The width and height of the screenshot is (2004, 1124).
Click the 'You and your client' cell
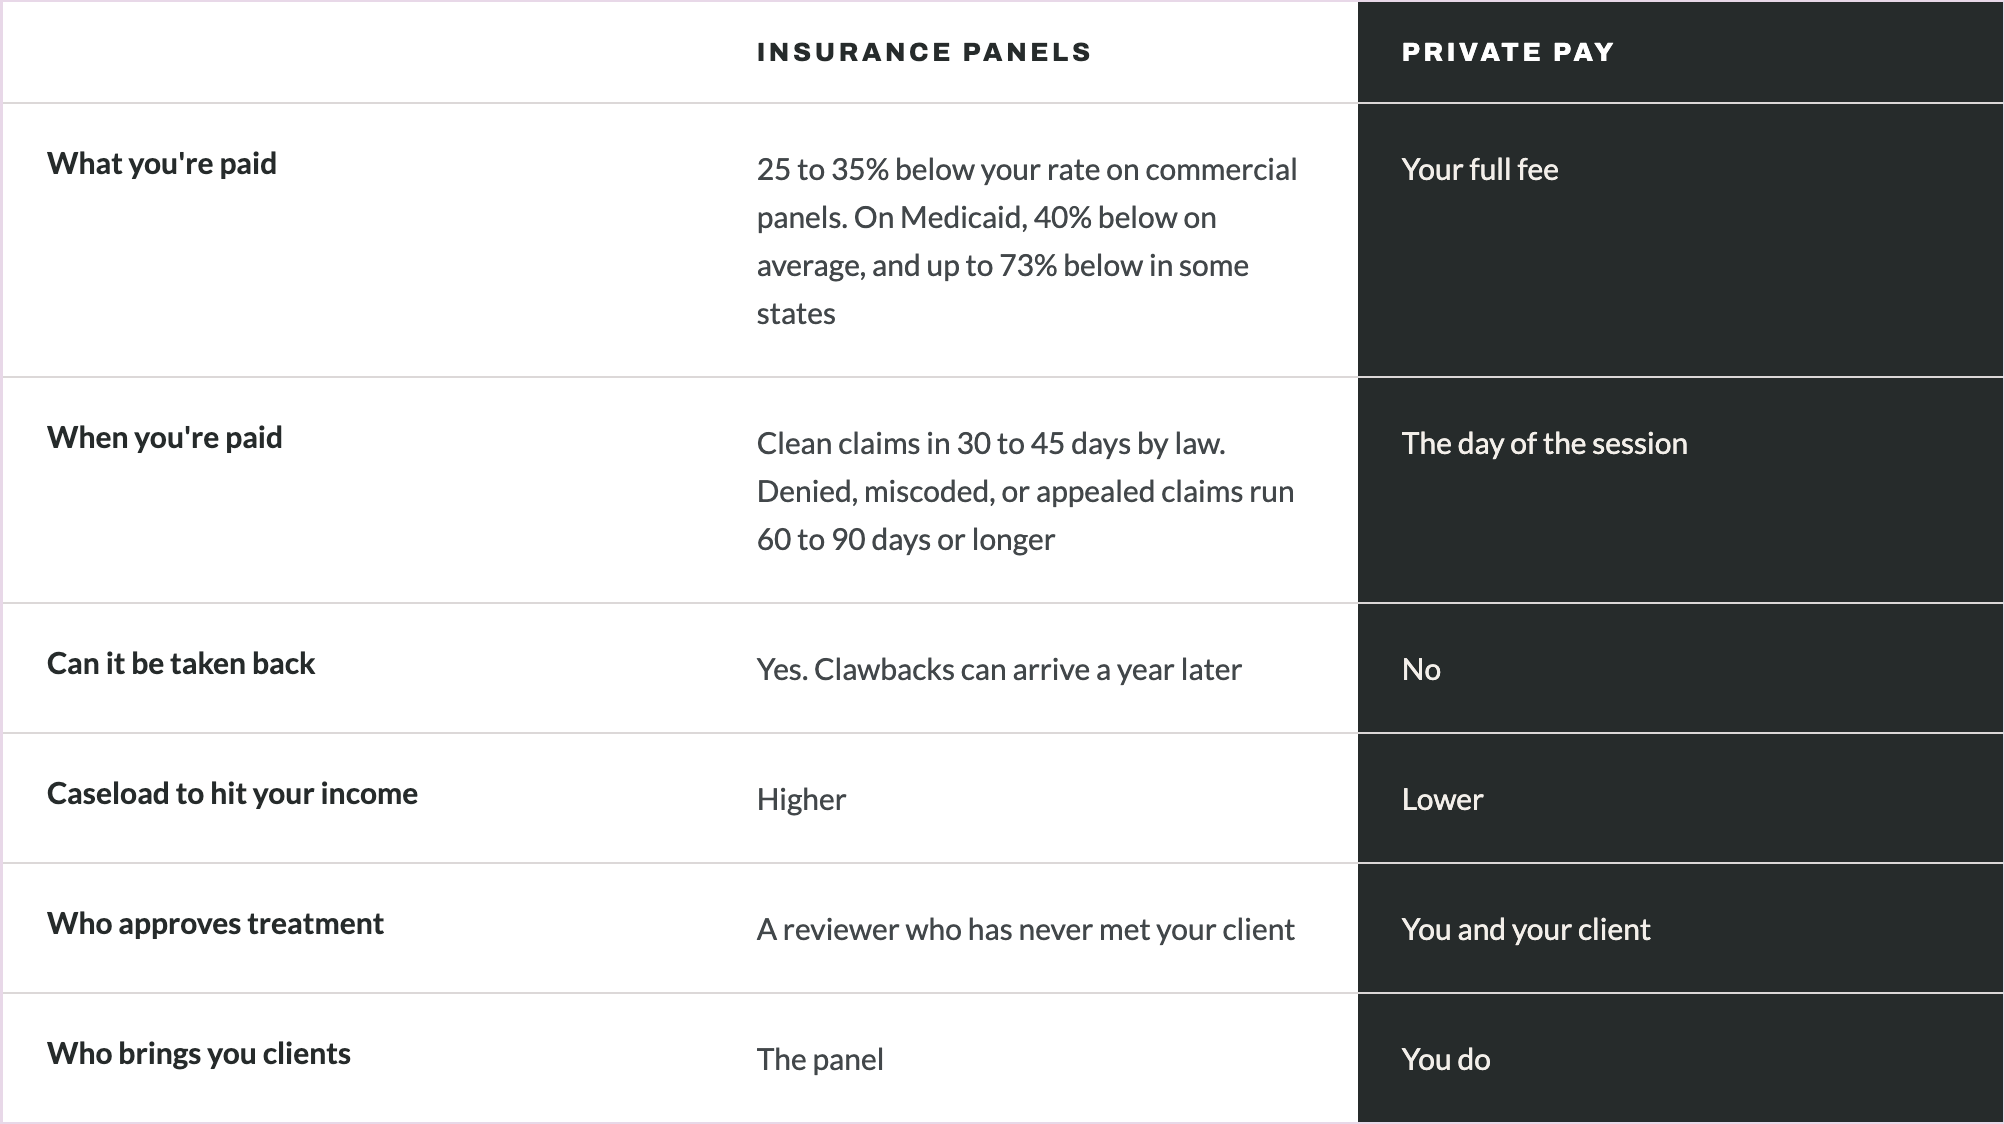pos(1526,929)
